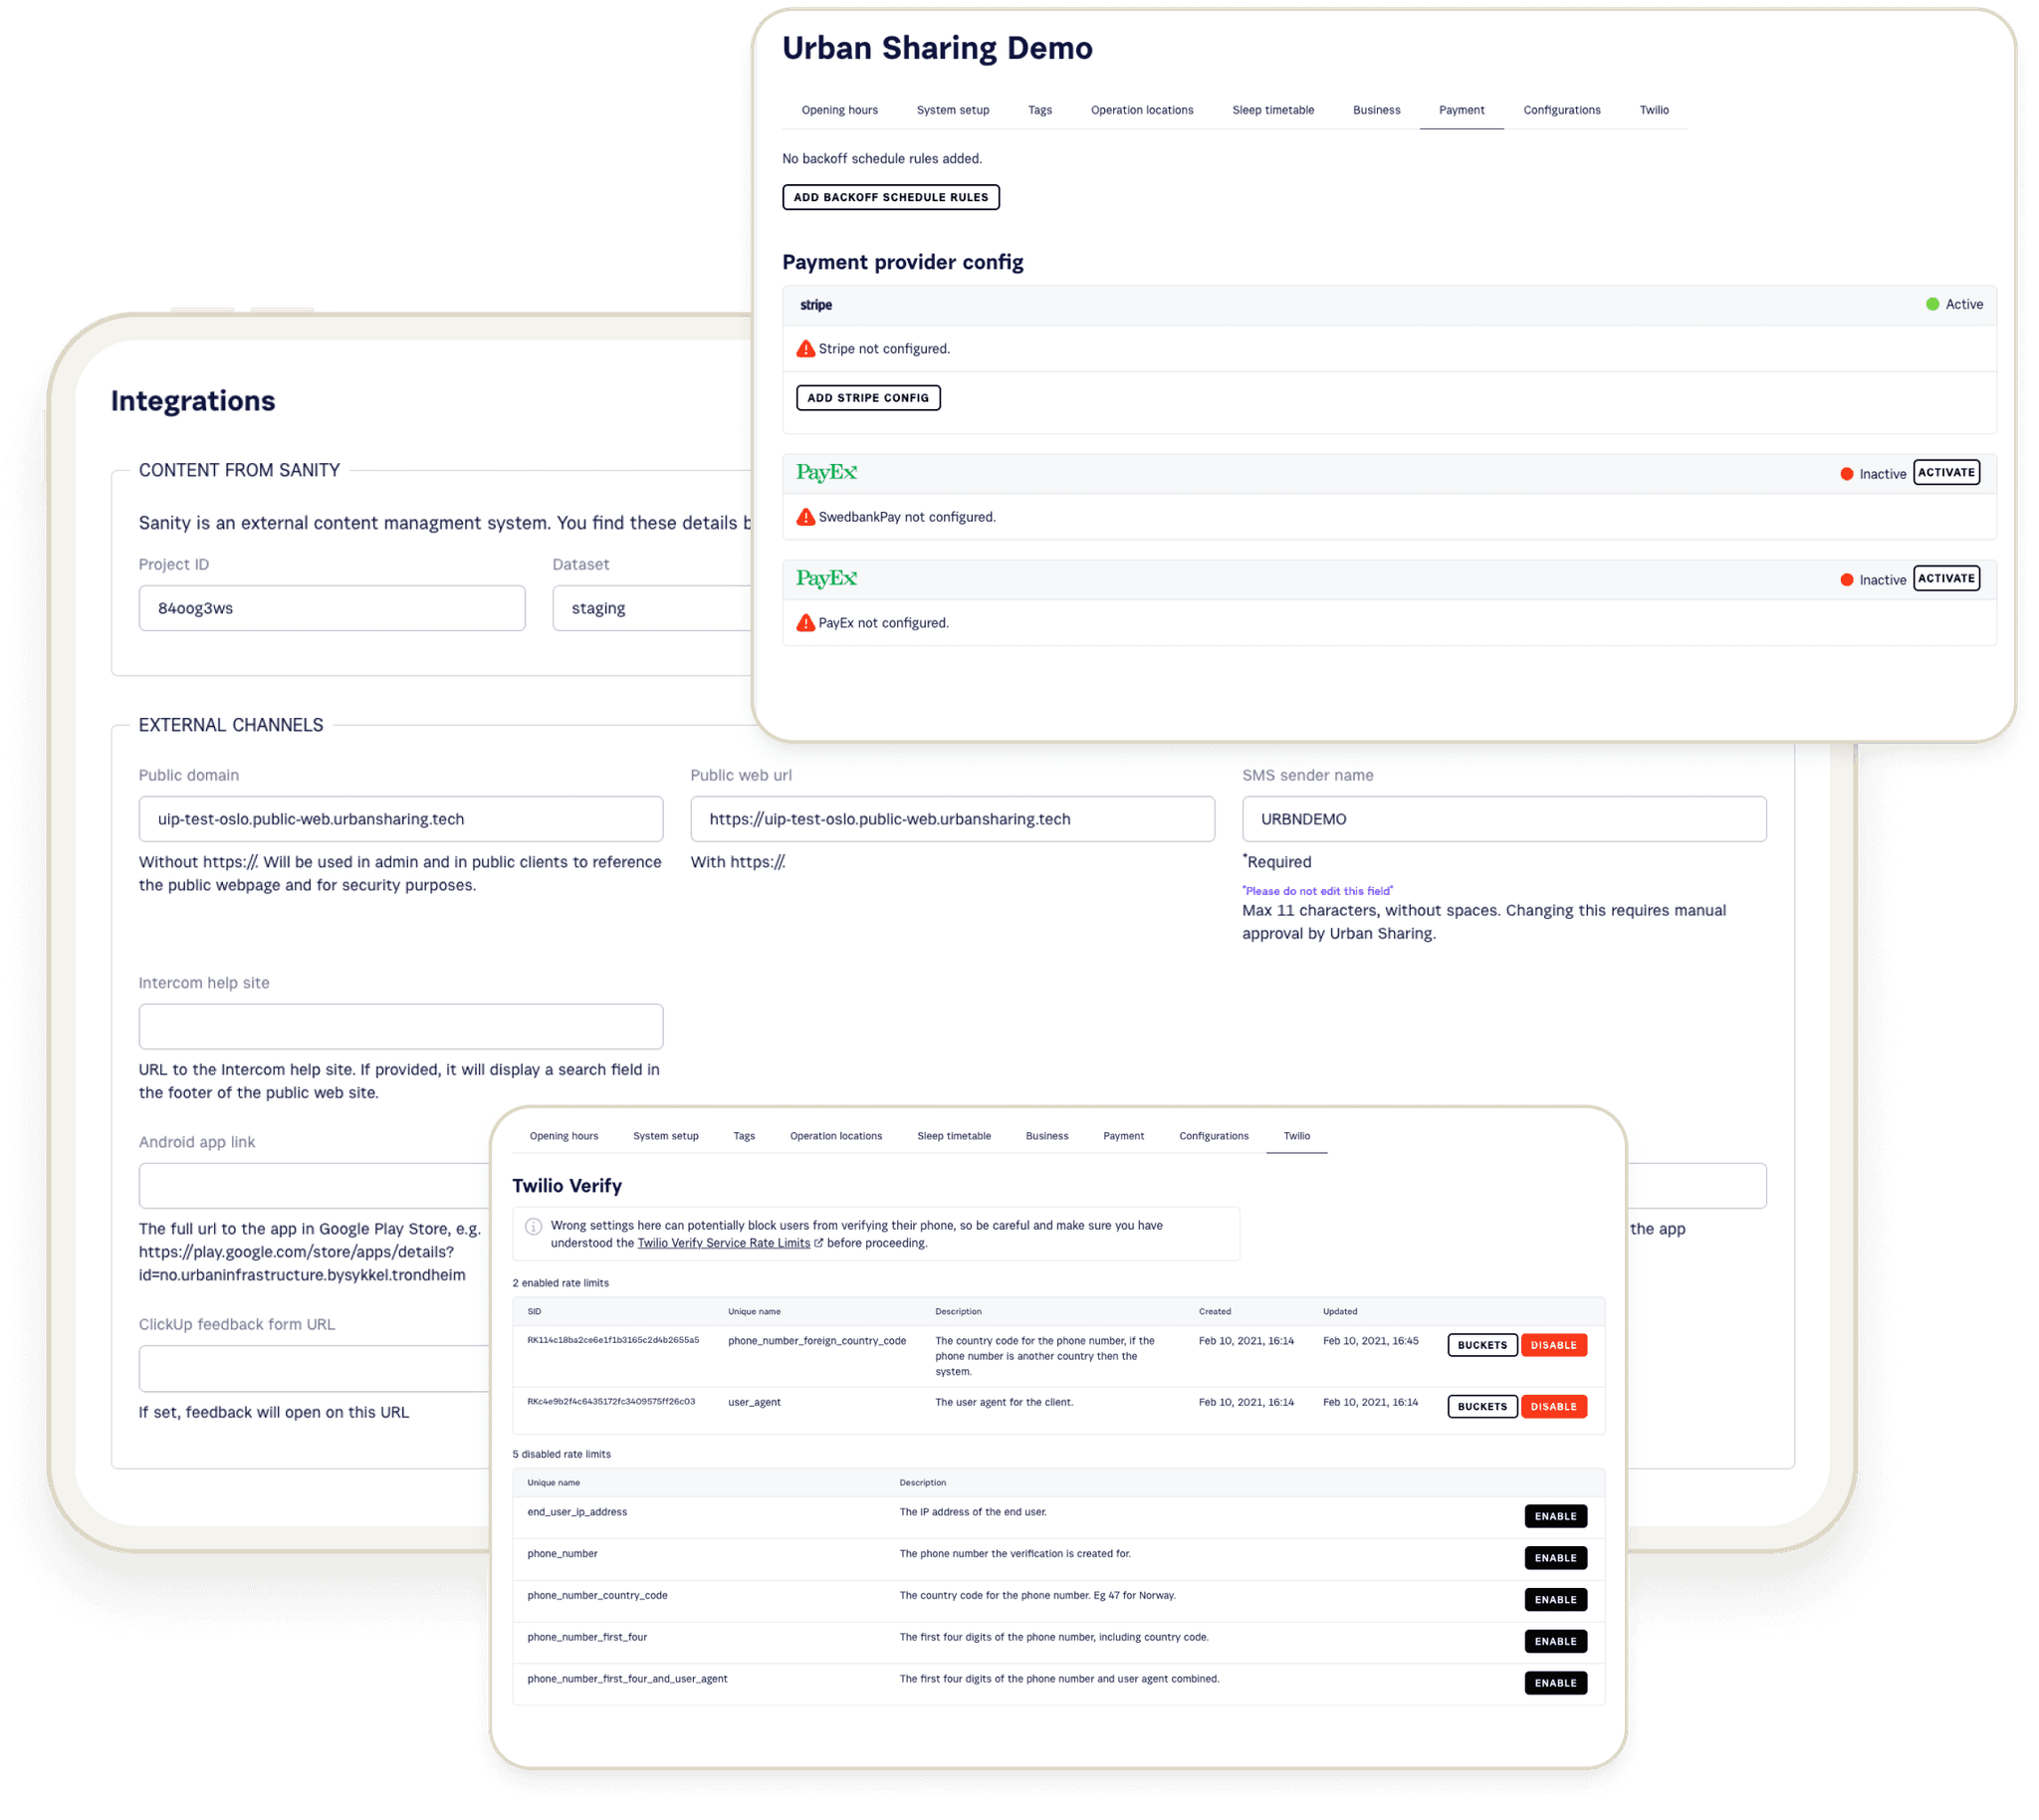Click the warning icon next to PayEx
The image size is (2039, 1820).
click(804, 622)
